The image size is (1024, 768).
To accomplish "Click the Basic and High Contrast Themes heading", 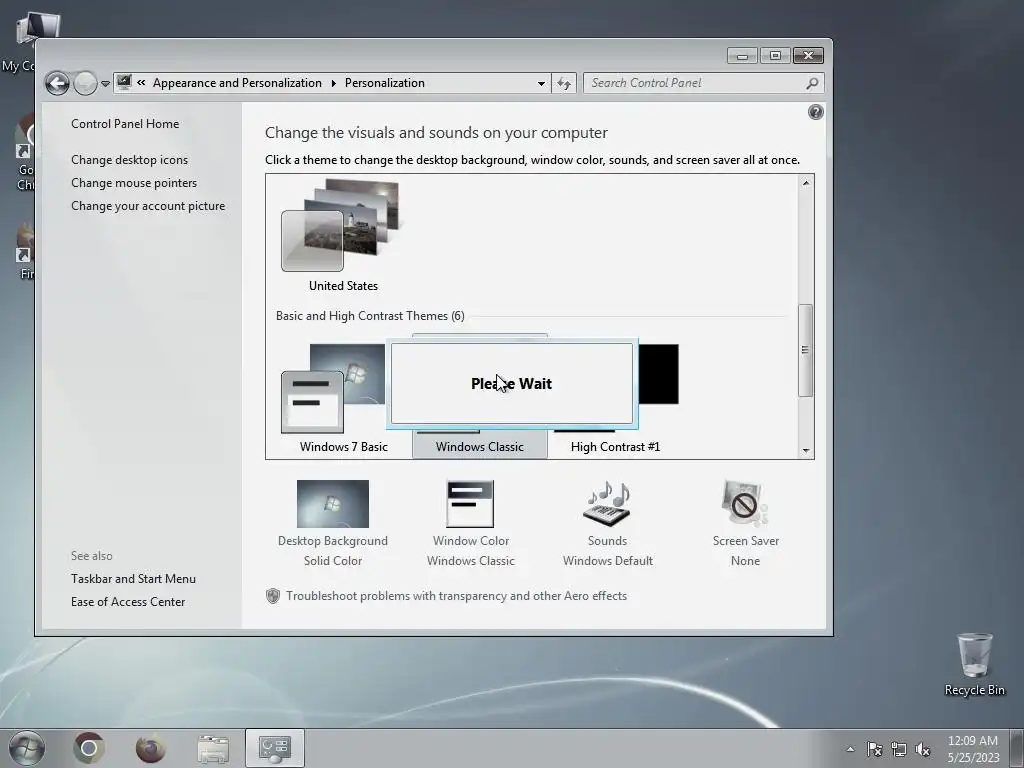I will pyautogui.click(x=370, y=316).
